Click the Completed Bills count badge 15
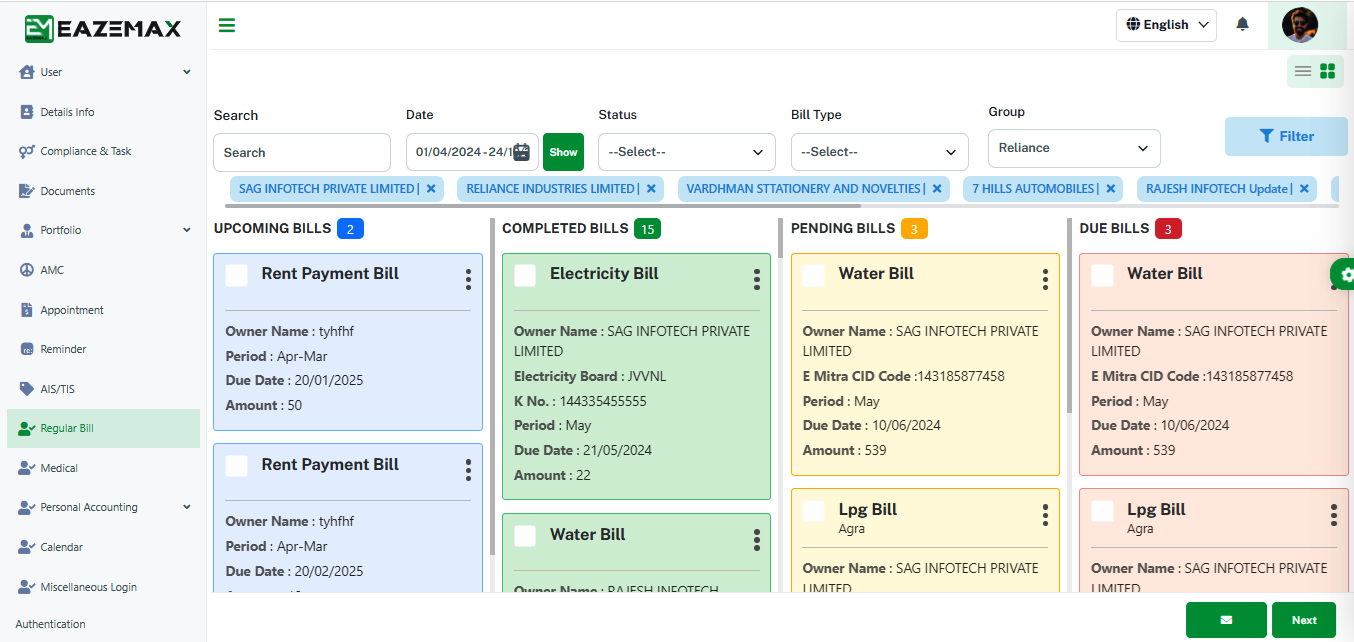Image resolution: width=1354 pixels, height=642 pixels. (x=648, y=229)
